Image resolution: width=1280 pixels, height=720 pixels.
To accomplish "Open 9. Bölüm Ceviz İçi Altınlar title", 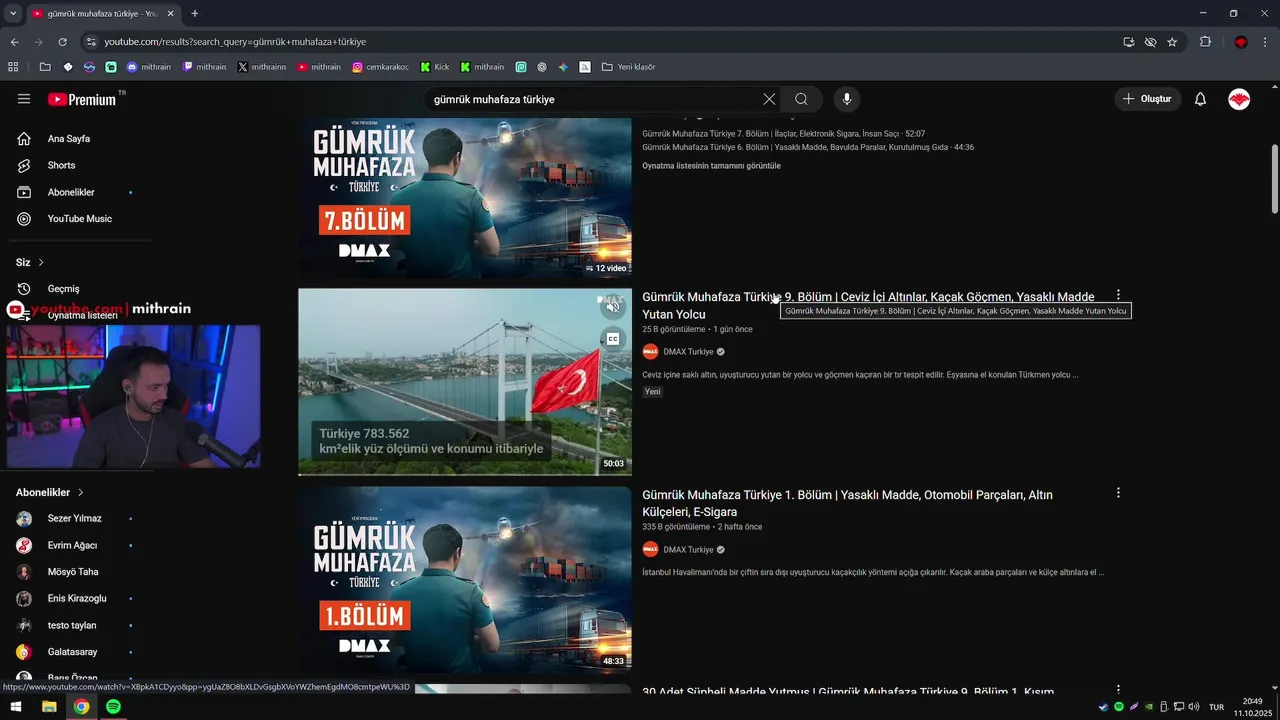I will coord(868,305).
